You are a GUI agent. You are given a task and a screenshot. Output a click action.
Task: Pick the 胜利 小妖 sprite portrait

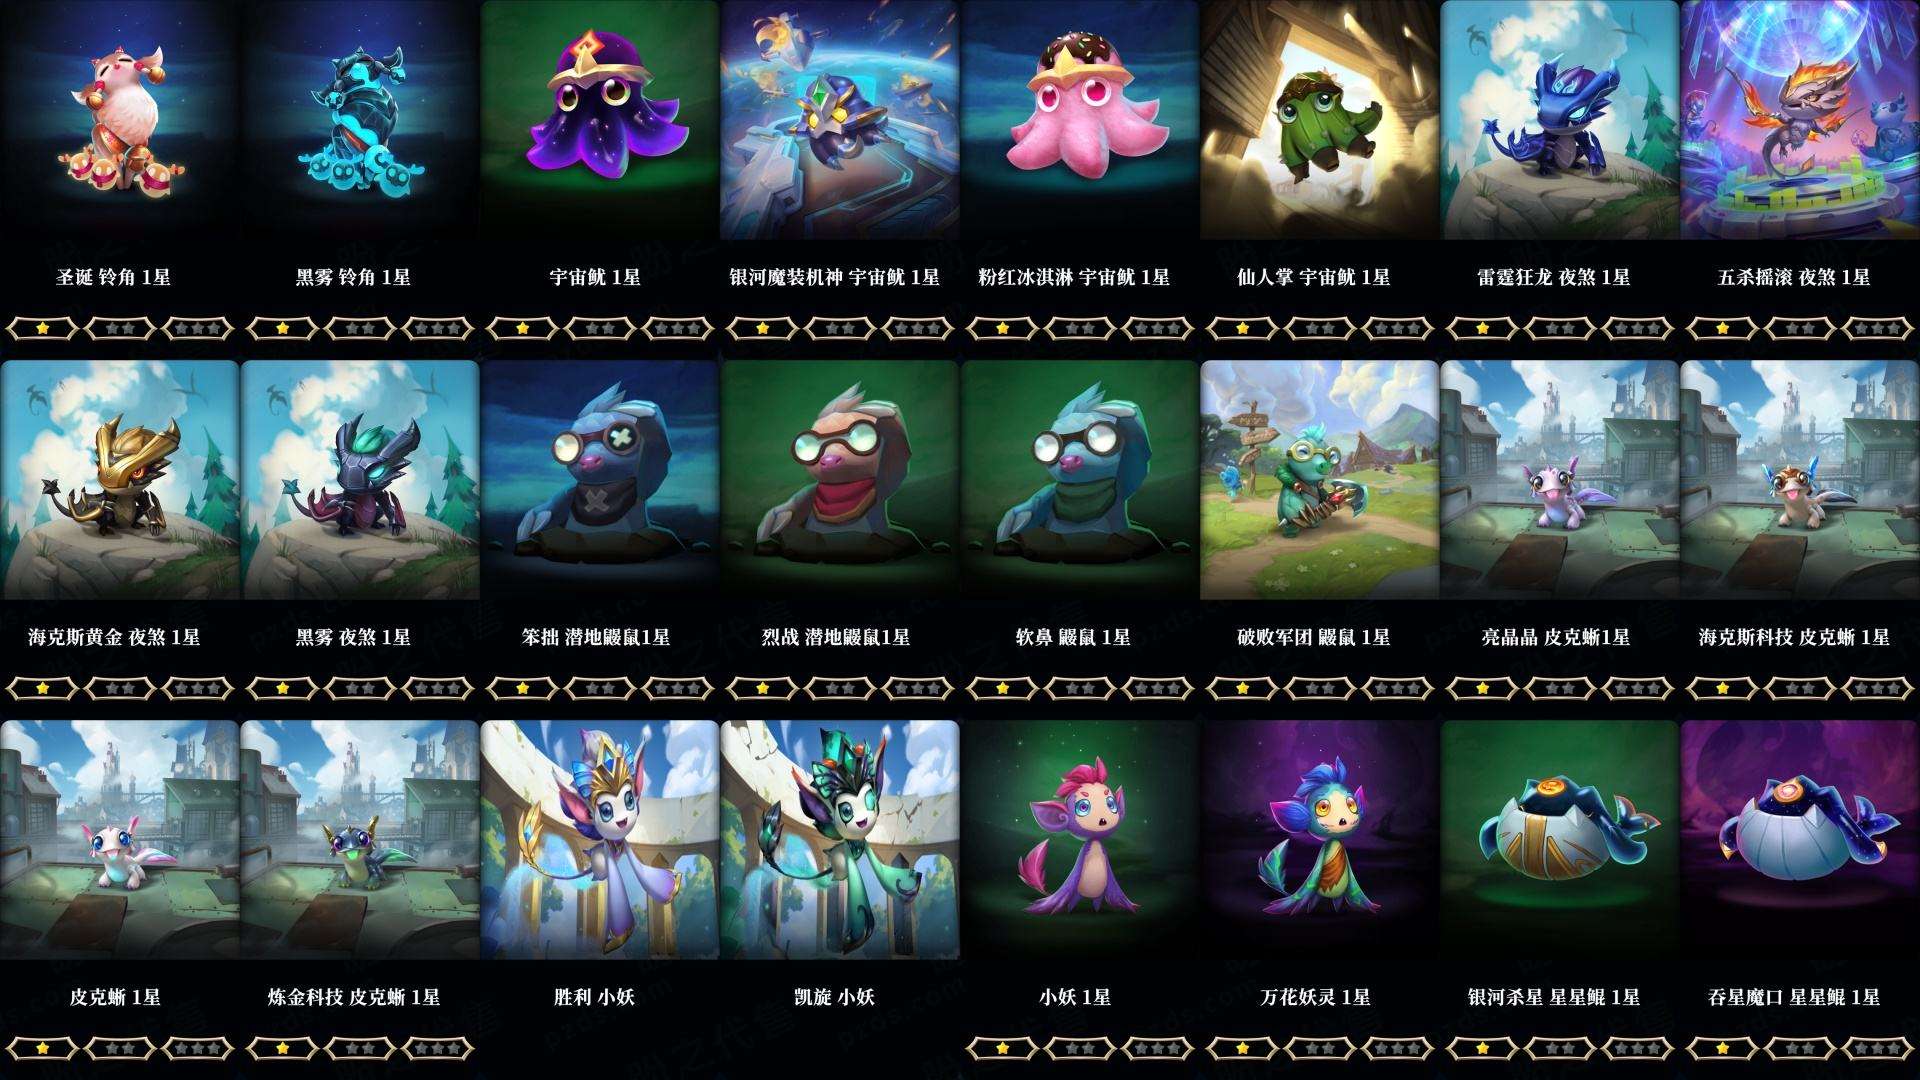(x=599, y=840)
